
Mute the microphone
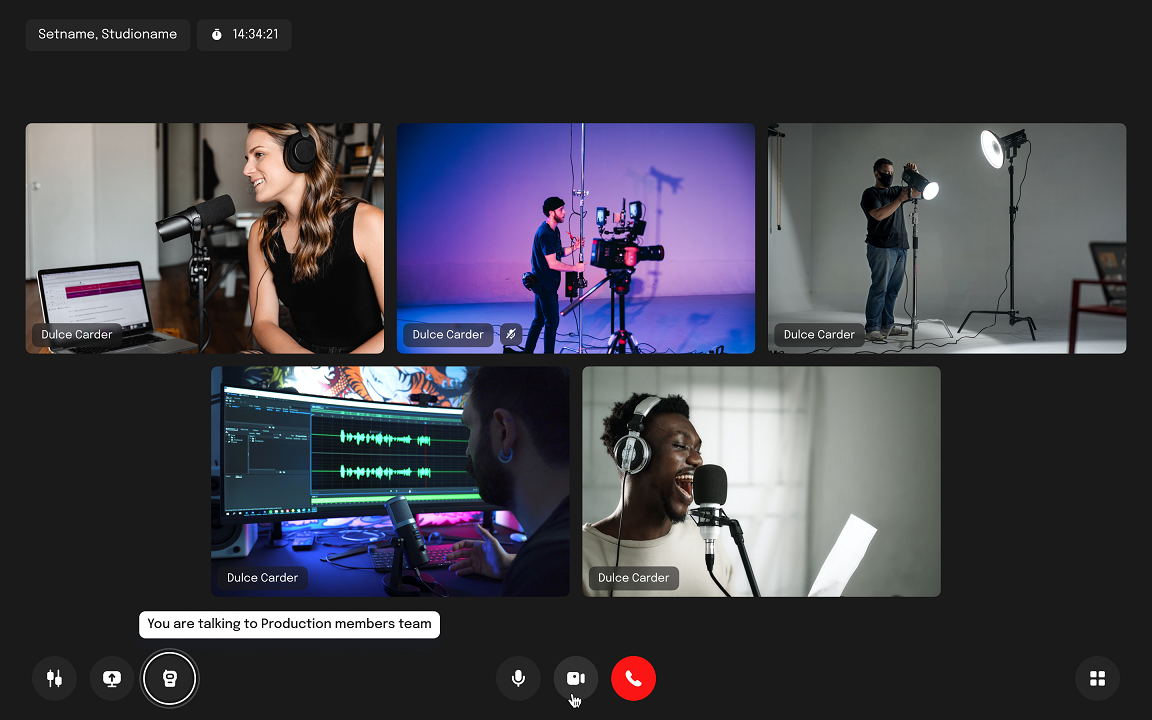[518, 678]
